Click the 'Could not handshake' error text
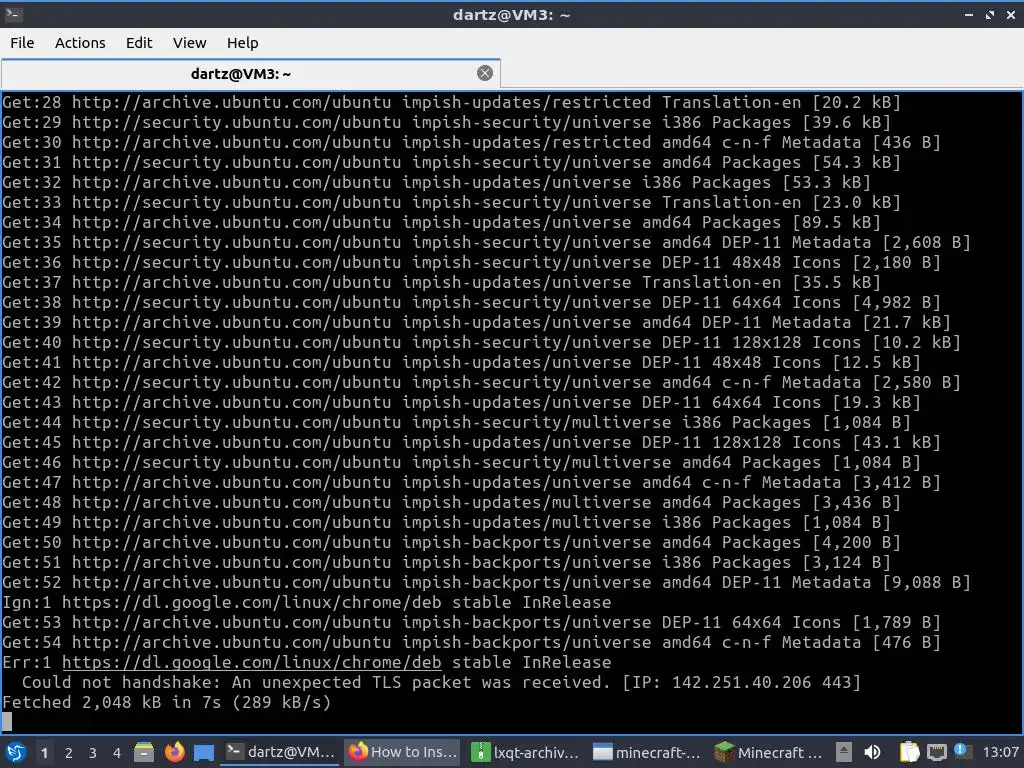 [x=441, y=682]
